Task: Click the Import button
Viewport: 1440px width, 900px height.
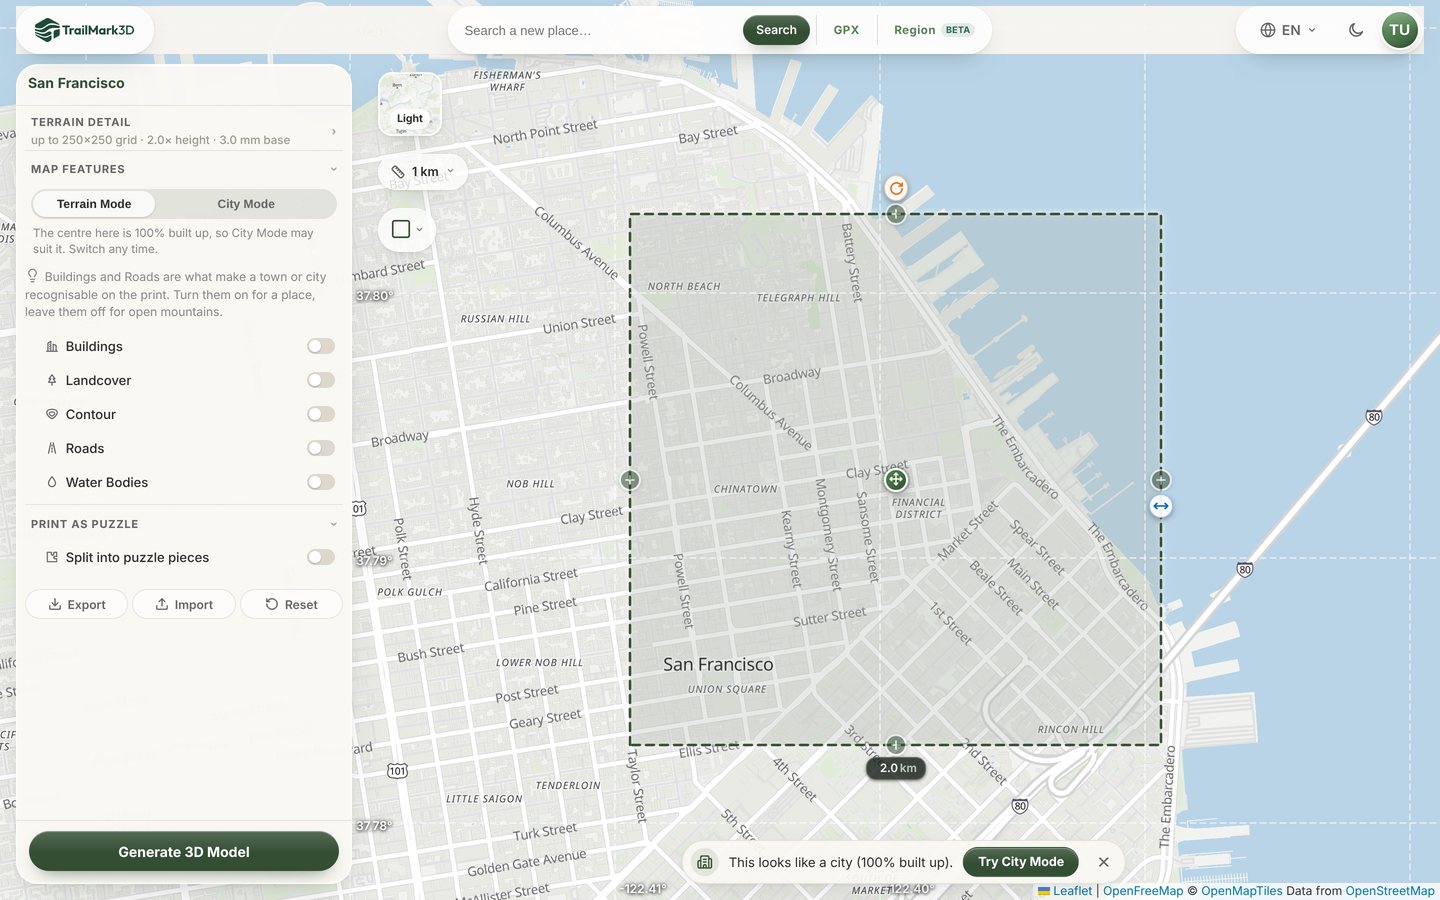Action: tap(184, 604)
